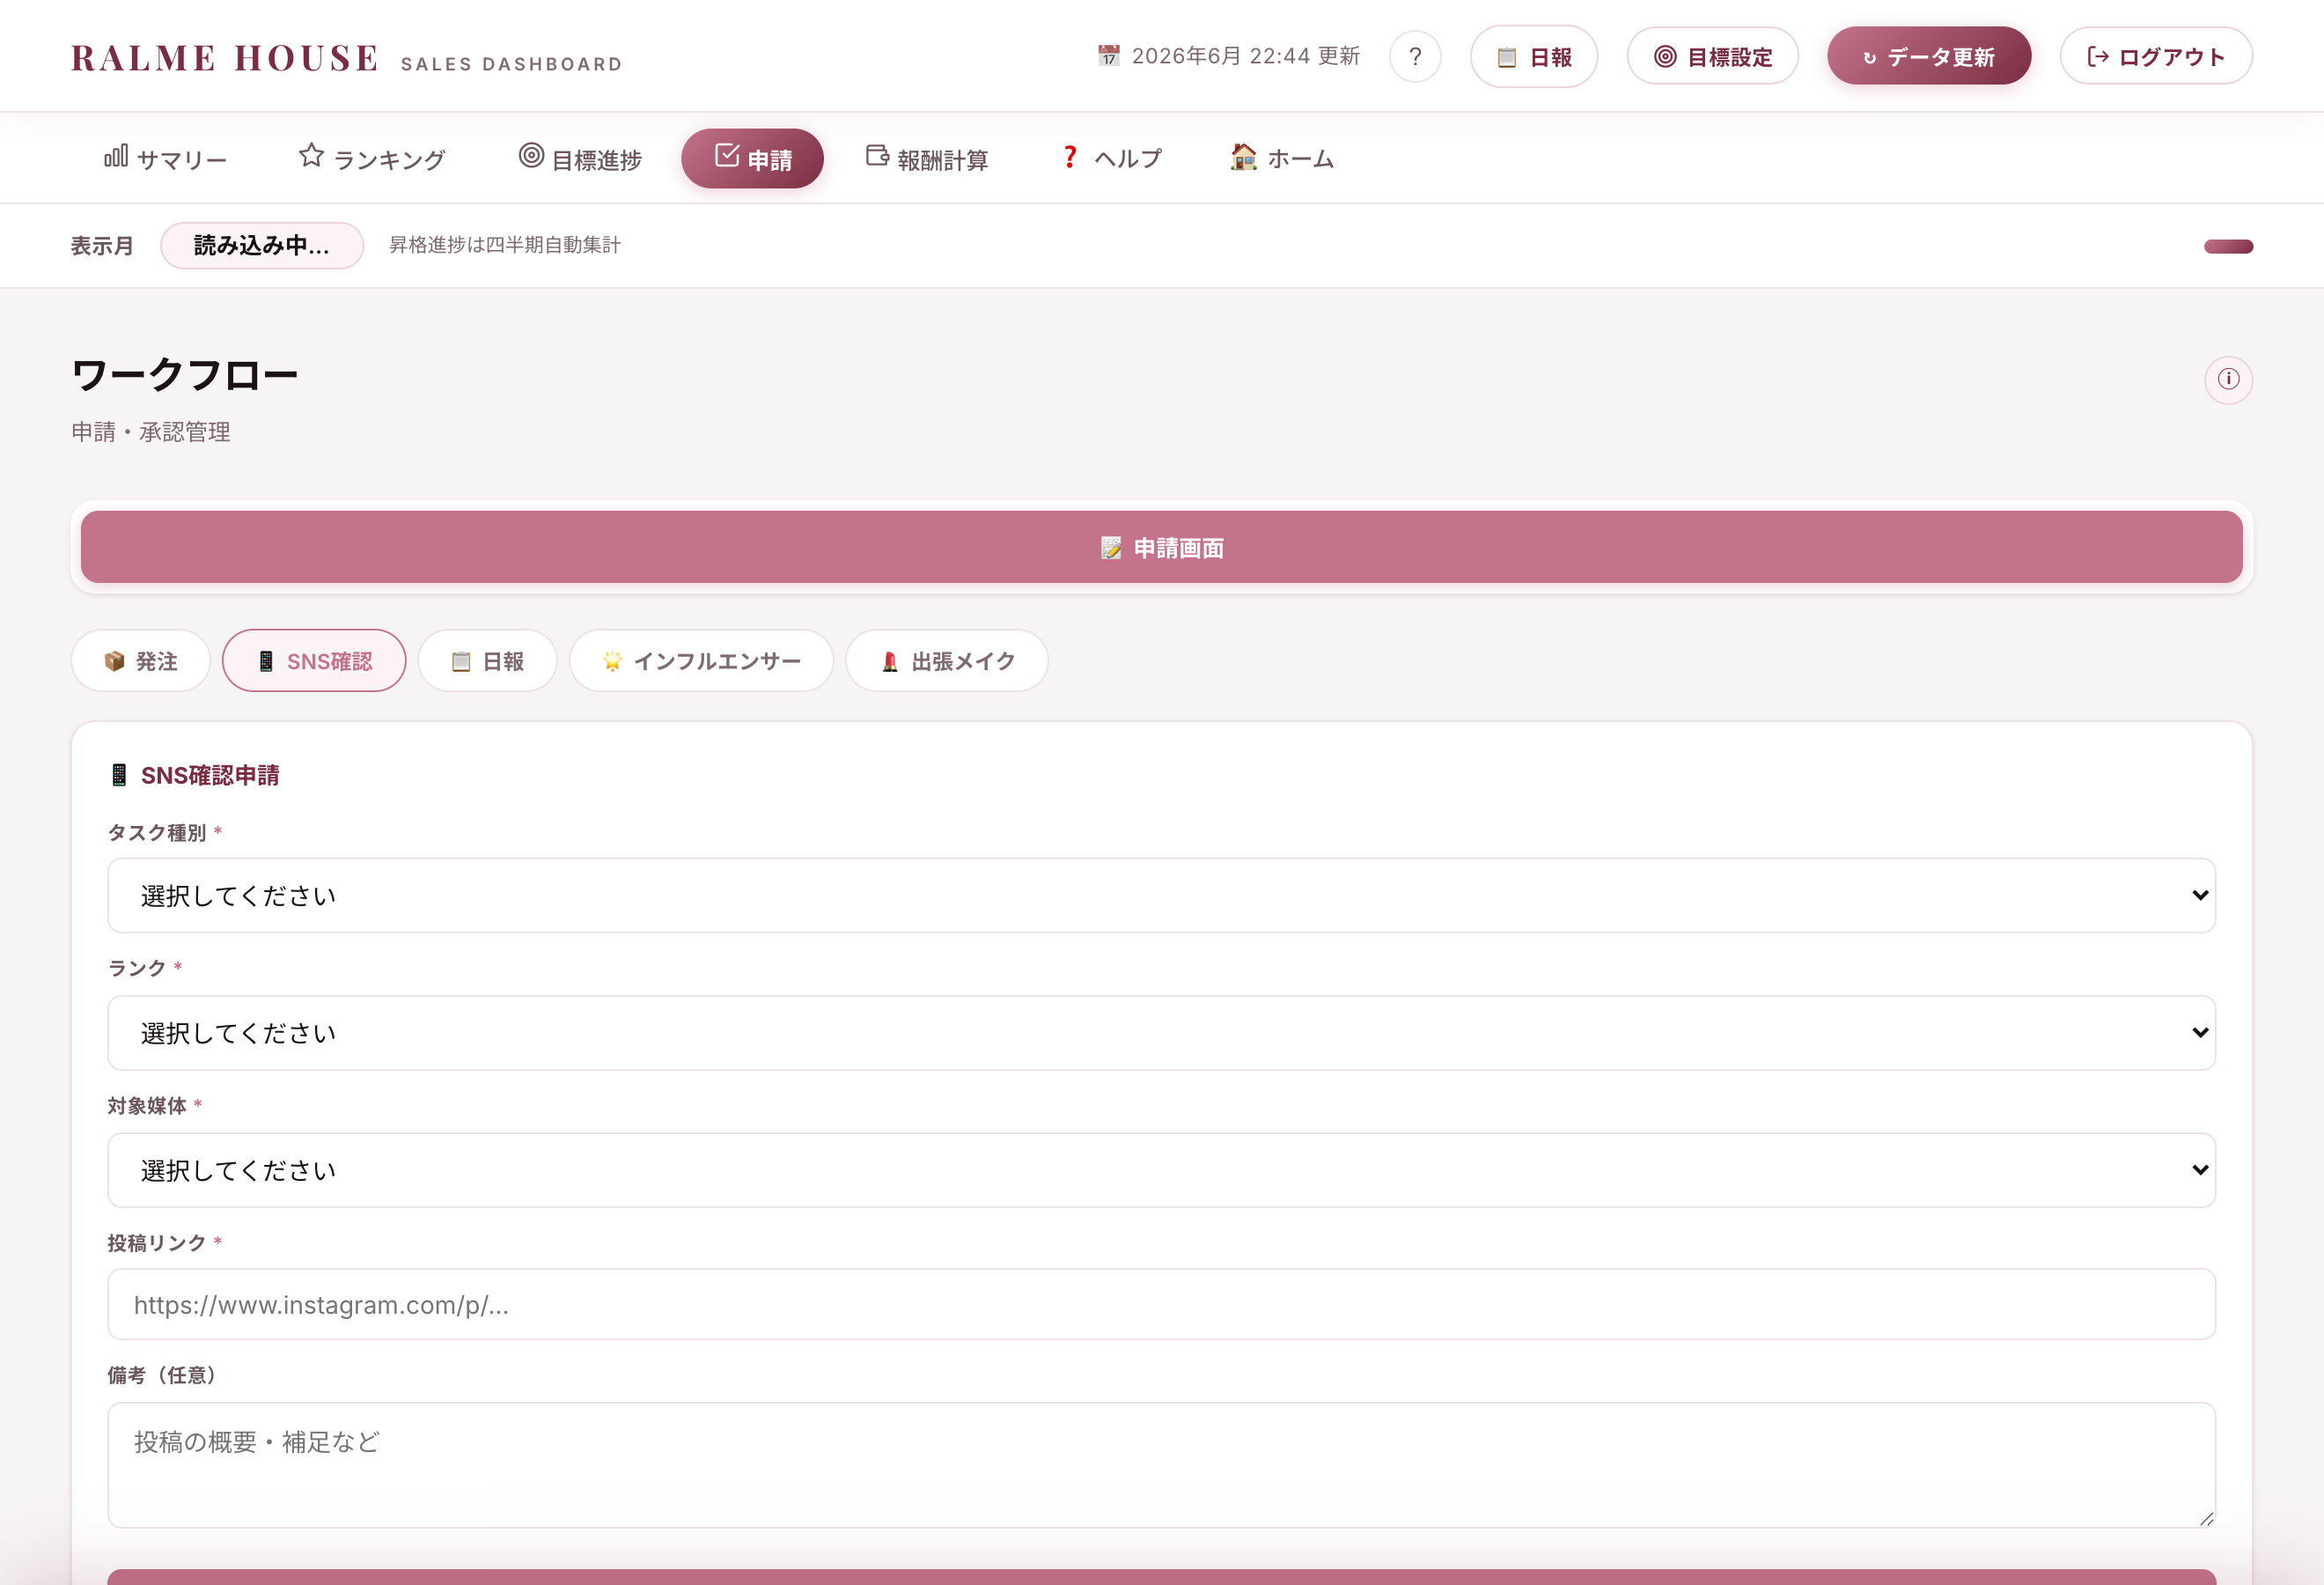
Task: Open 目標進捗 target tab
Action: (x=580, y=158)
